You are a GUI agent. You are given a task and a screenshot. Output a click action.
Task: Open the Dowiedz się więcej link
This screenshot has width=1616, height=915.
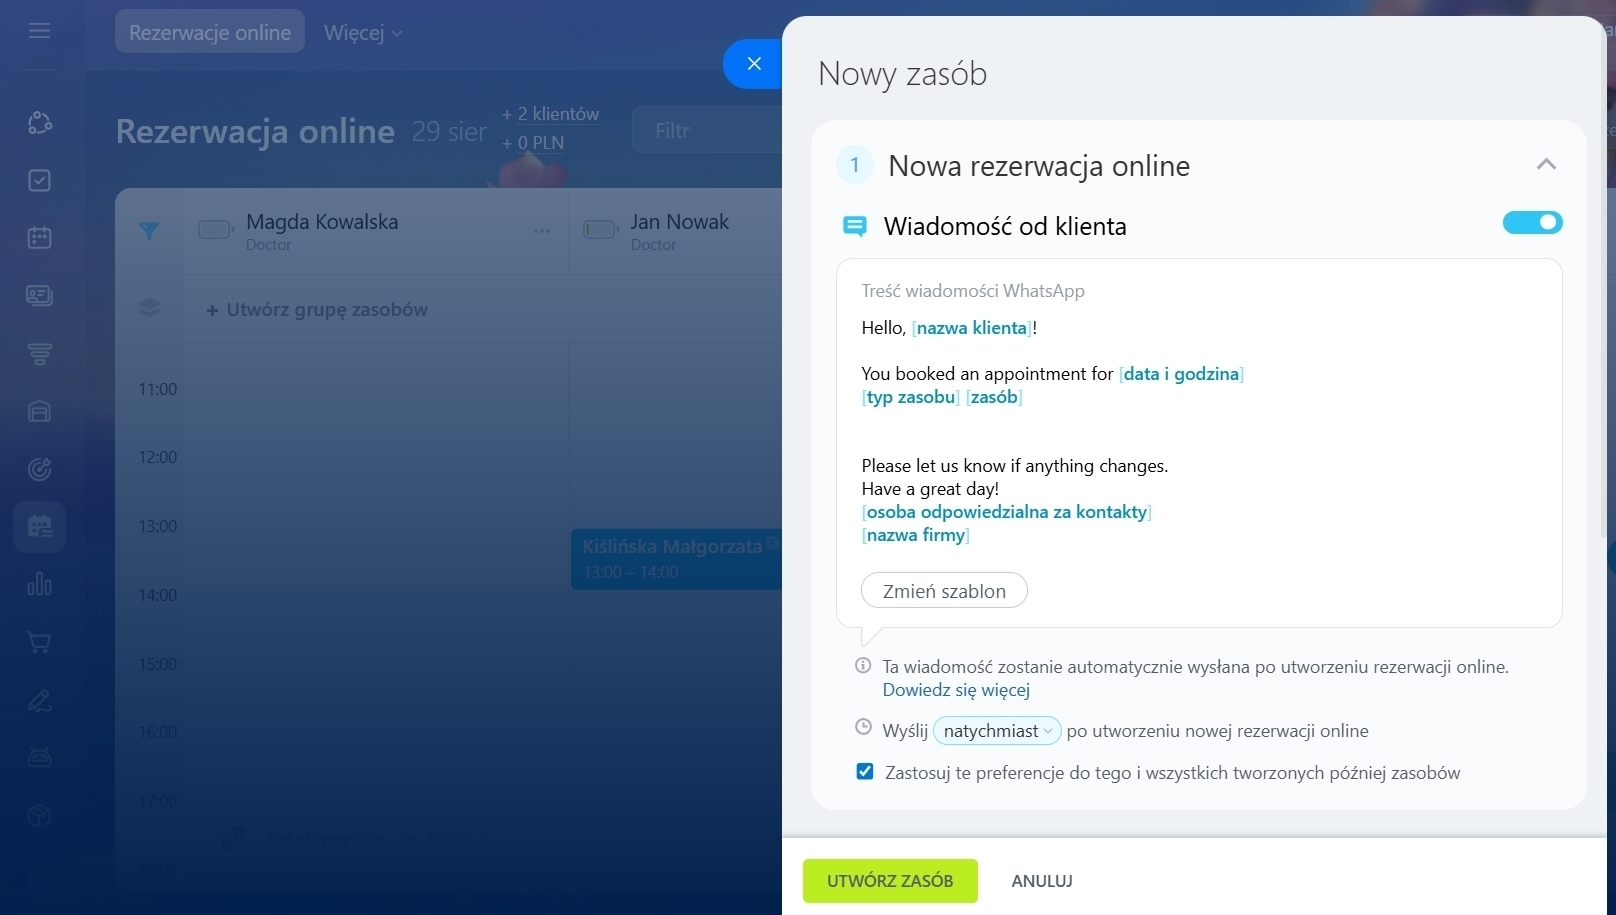[x=956, y=690]
